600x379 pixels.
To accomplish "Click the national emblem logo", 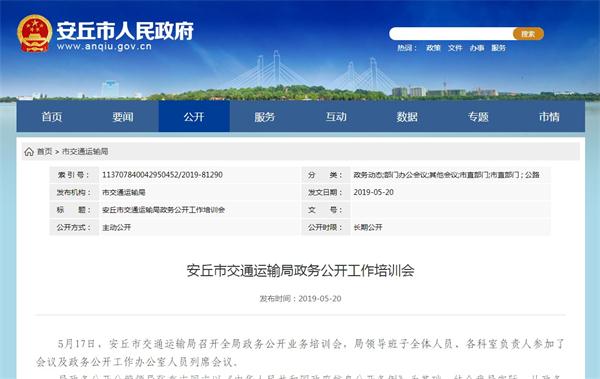I will point(34,33).
